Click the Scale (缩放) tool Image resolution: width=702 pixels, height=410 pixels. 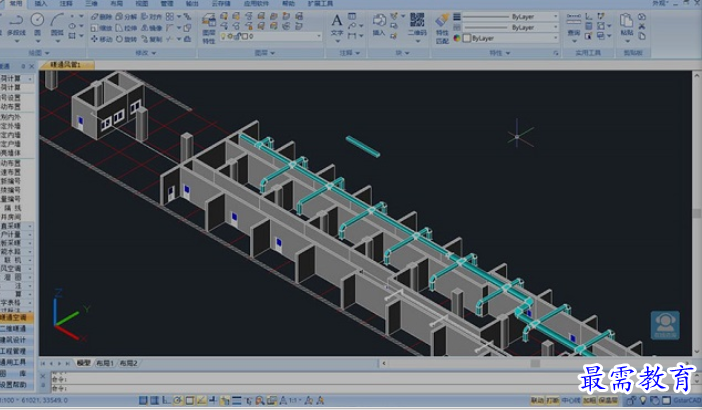(101, 28)
